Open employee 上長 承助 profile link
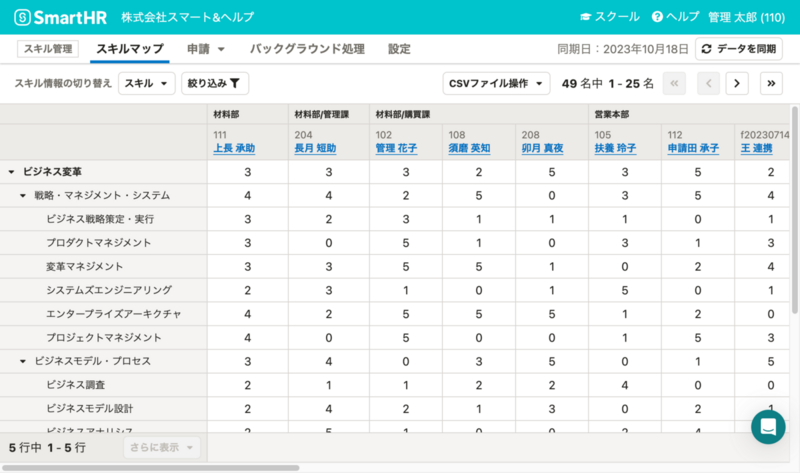The height and width of the screenshot is (473, 800). (234, 148)
